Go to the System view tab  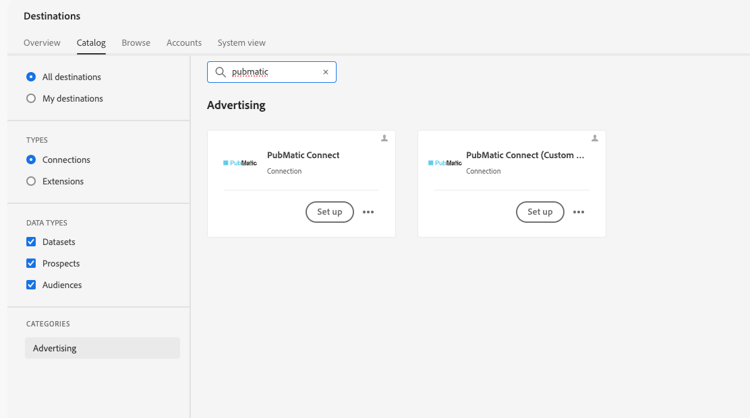point(241,43)
